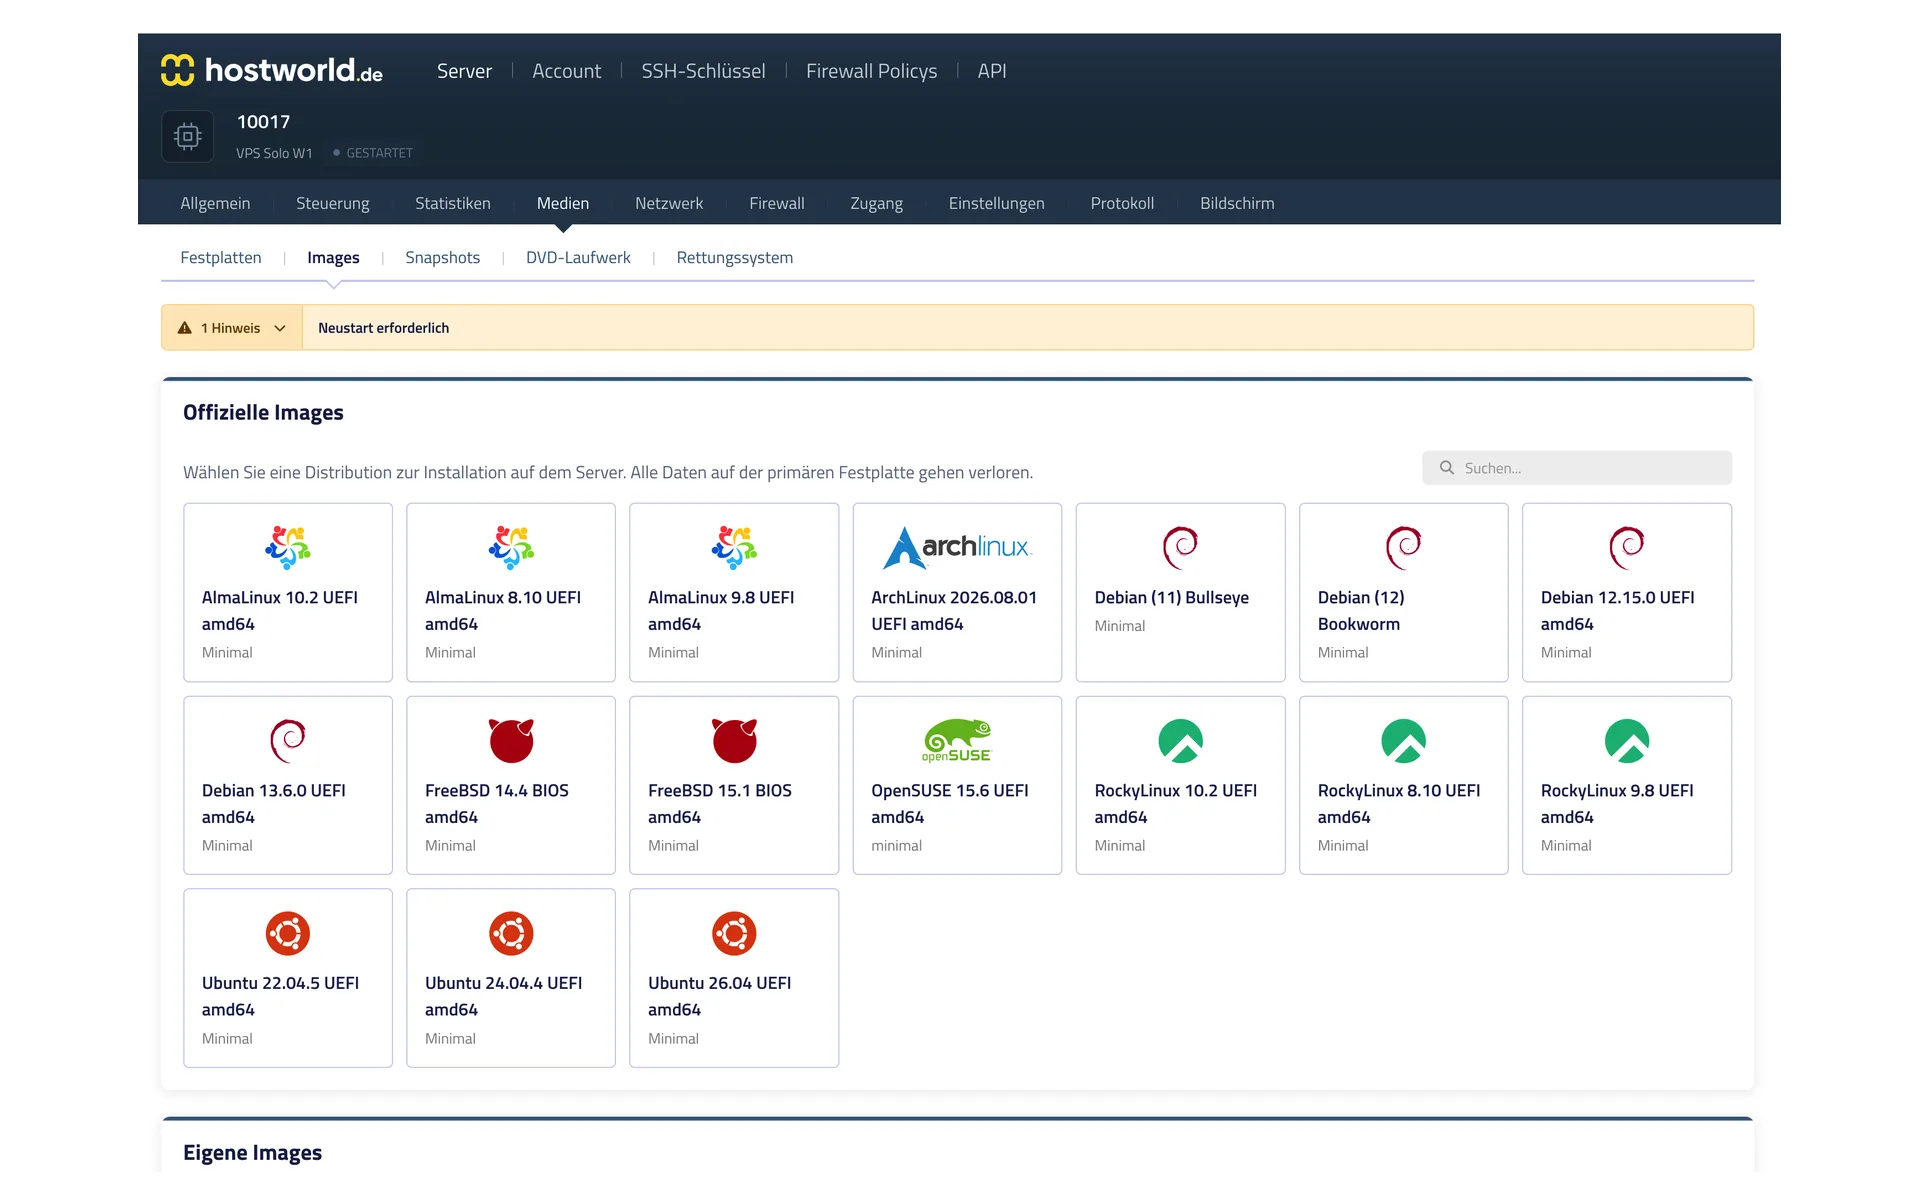
Task: Open the DVD-Laufwerk subtab
Action: 578,257
